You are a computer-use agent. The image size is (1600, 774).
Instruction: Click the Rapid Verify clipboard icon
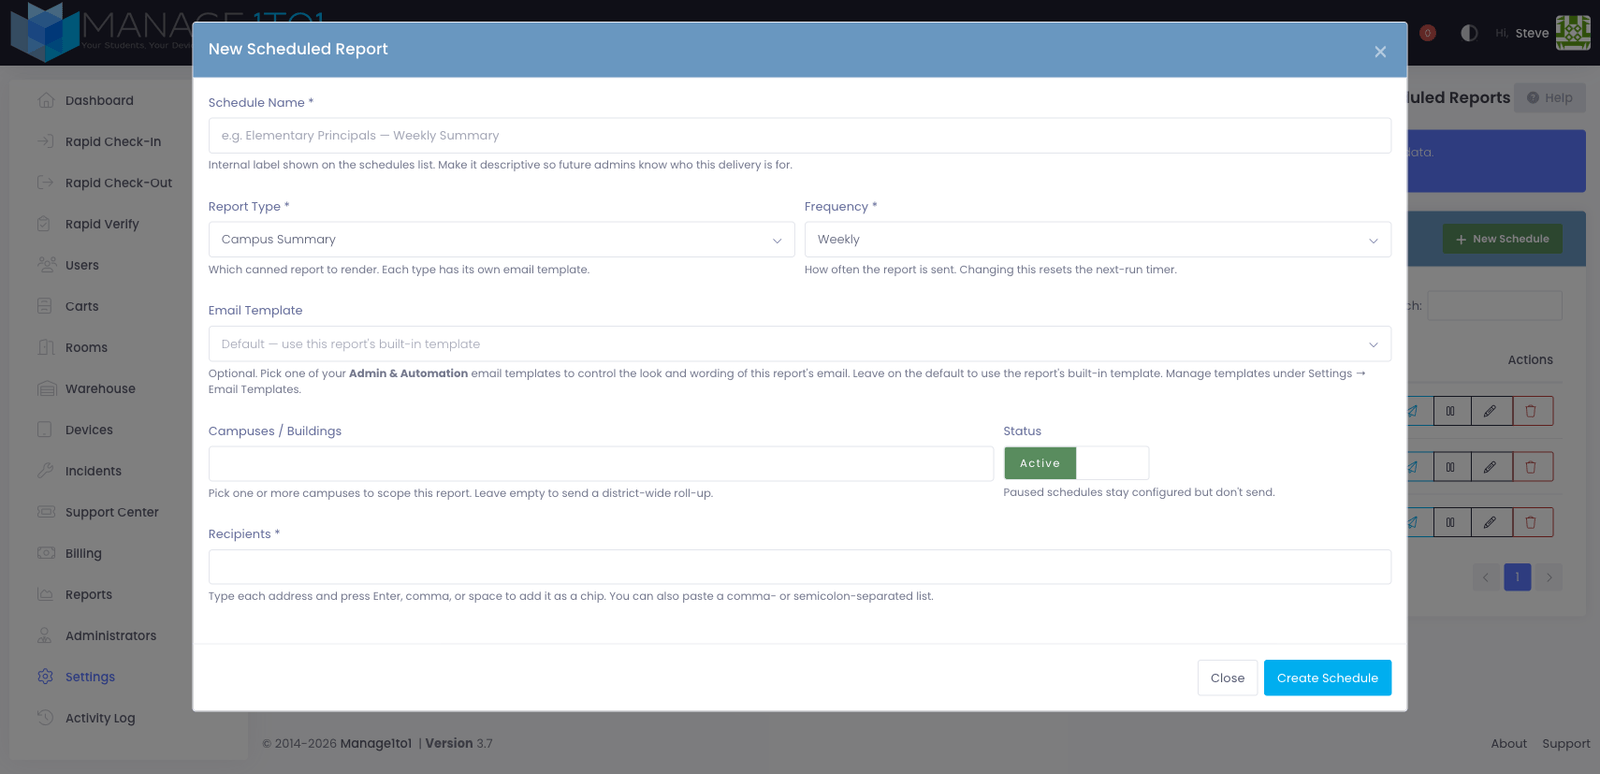(x=45, y=224)
